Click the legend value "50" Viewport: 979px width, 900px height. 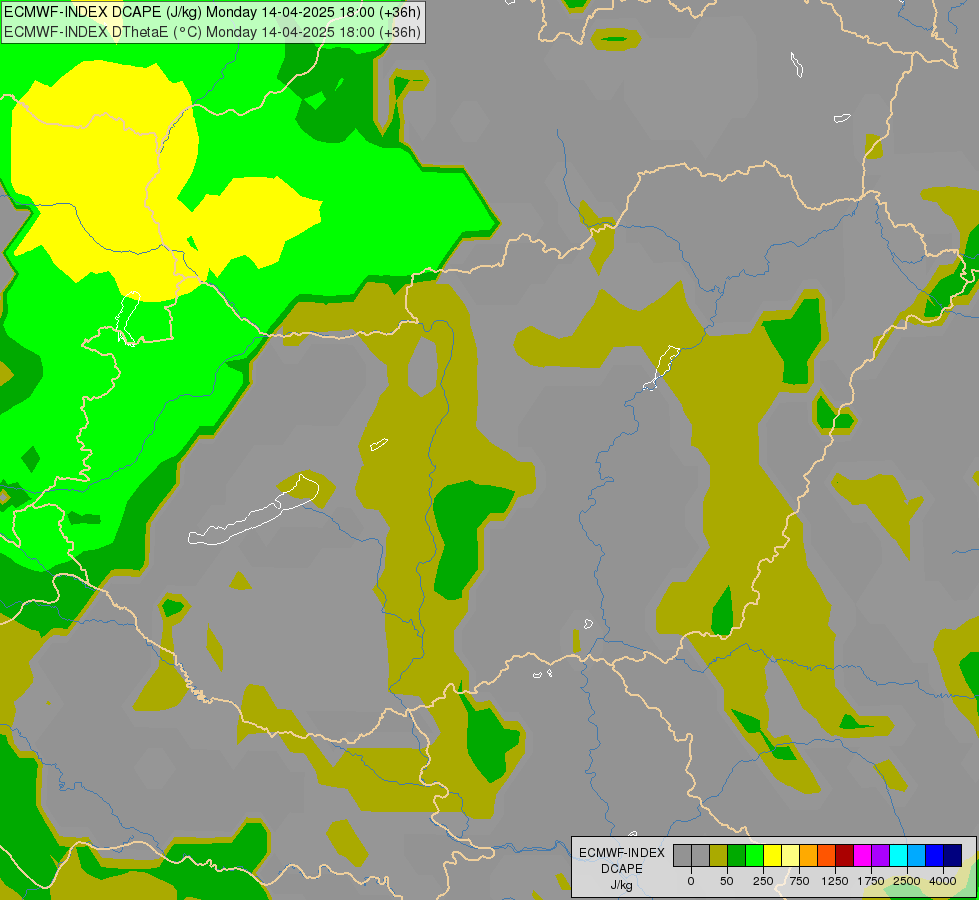(727, 881)
